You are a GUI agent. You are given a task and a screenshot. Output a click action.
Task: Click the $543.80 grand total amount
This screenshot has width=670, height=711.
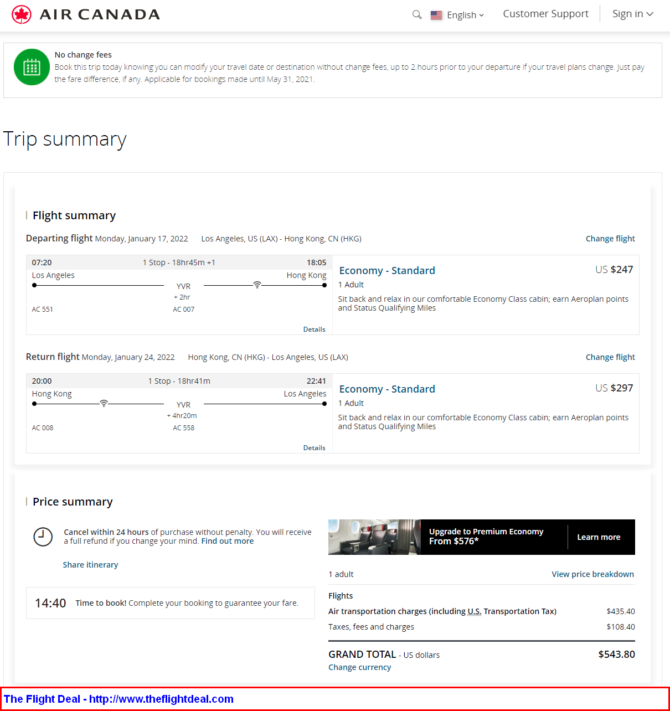pyautogui.click(x=617, y=654)
